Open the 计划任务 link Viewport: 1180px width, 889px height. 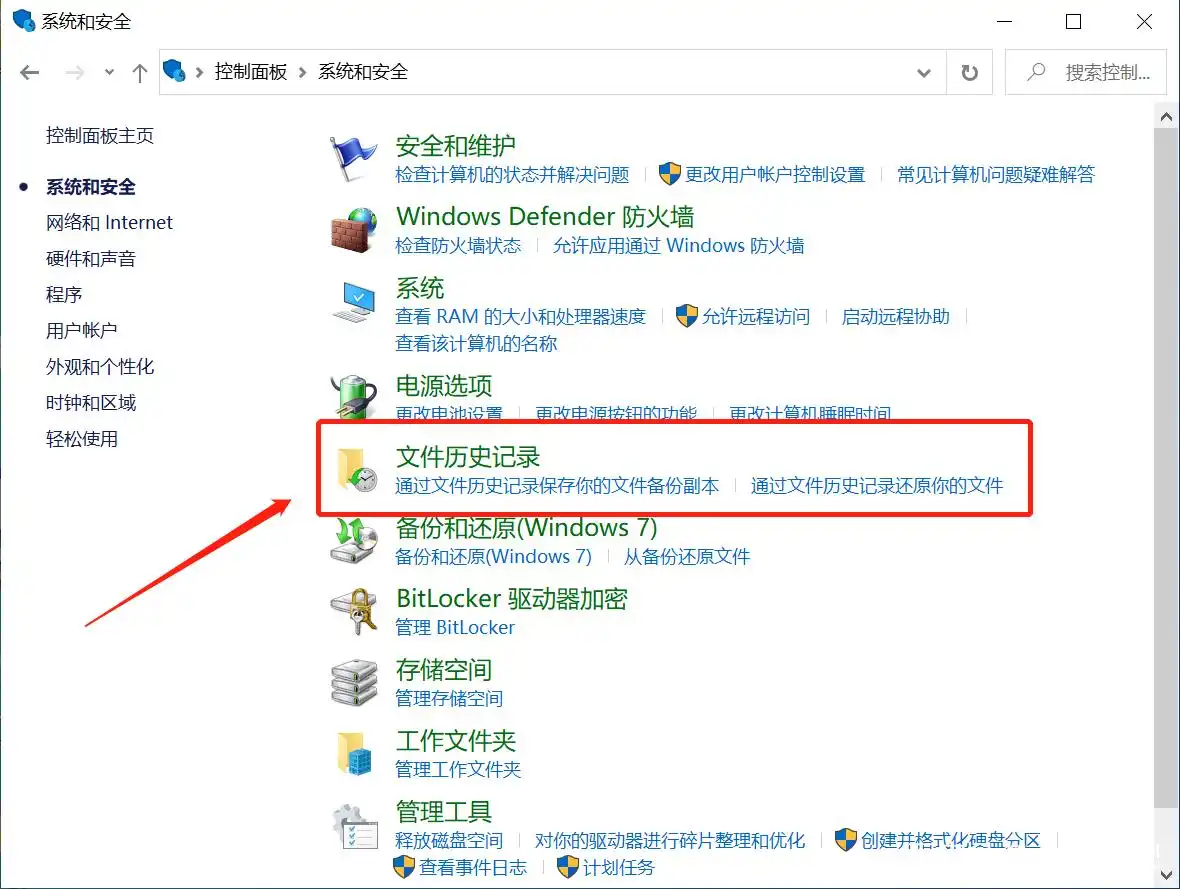click(617, 868)
